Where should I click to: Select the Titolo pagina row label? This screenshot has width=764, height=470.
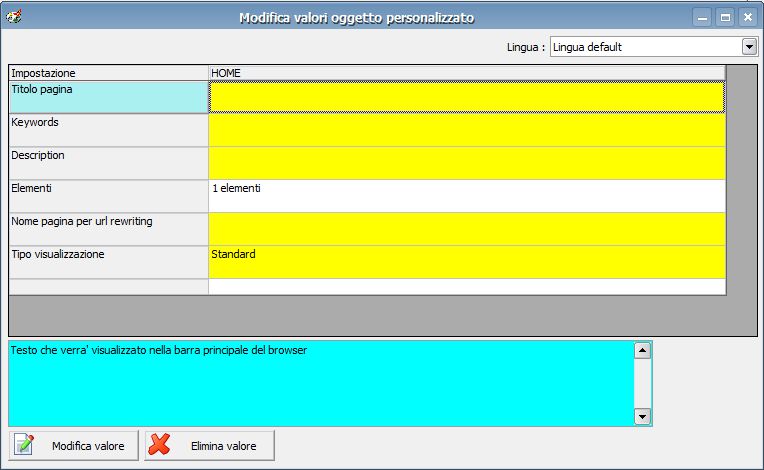[x=109, y=97]
